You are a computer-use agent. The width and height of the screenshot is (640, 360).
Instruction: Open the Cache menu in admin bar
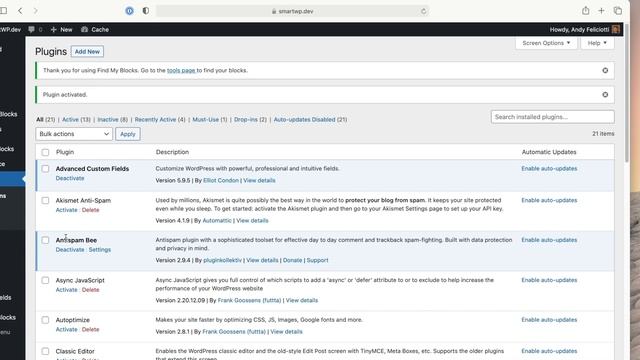(x=95, y=29)
